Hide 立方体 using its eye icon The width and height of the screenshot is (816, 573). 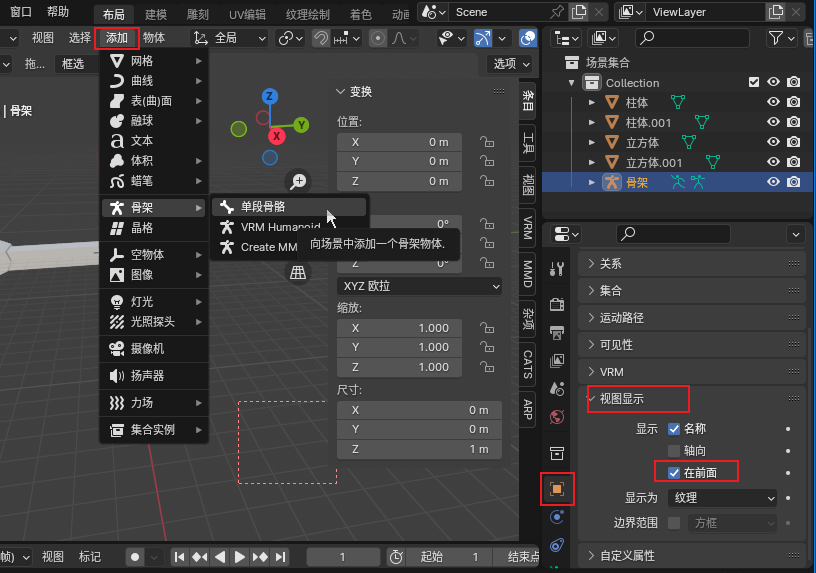pos(773,142)
